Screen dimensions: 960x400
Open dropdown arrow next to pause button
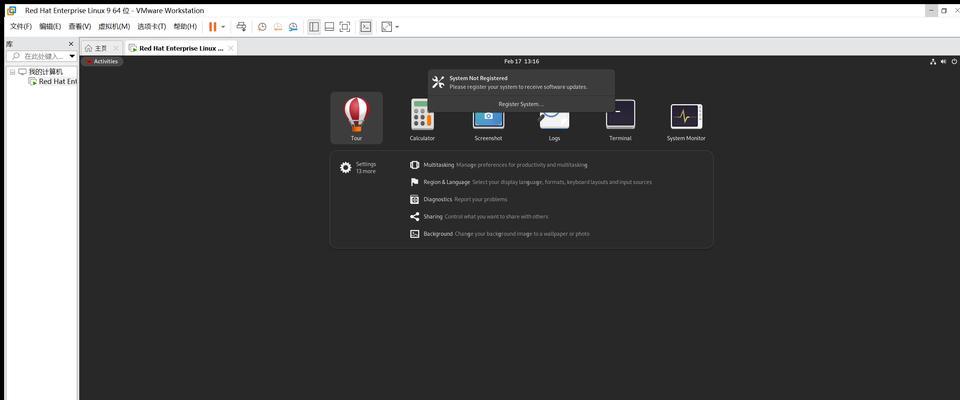(223, 27)
